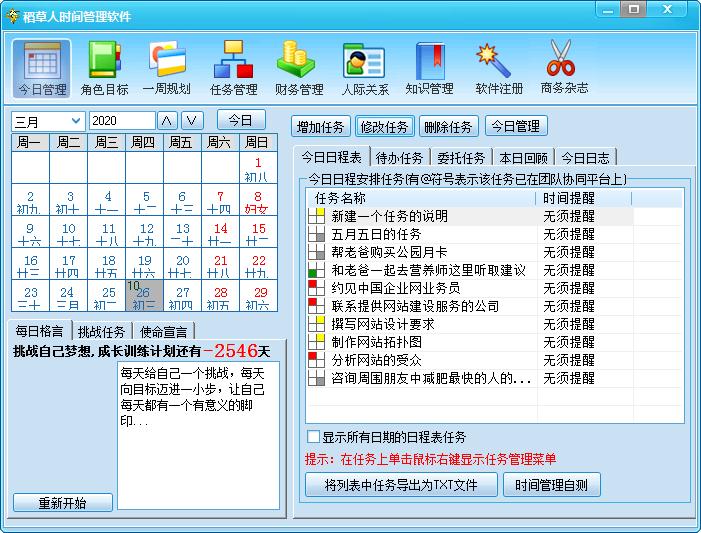The width and height of the screenshot is (701, 533).
Task: Toggle checkbox for 五月五日的任务 task
Action: 316,234
